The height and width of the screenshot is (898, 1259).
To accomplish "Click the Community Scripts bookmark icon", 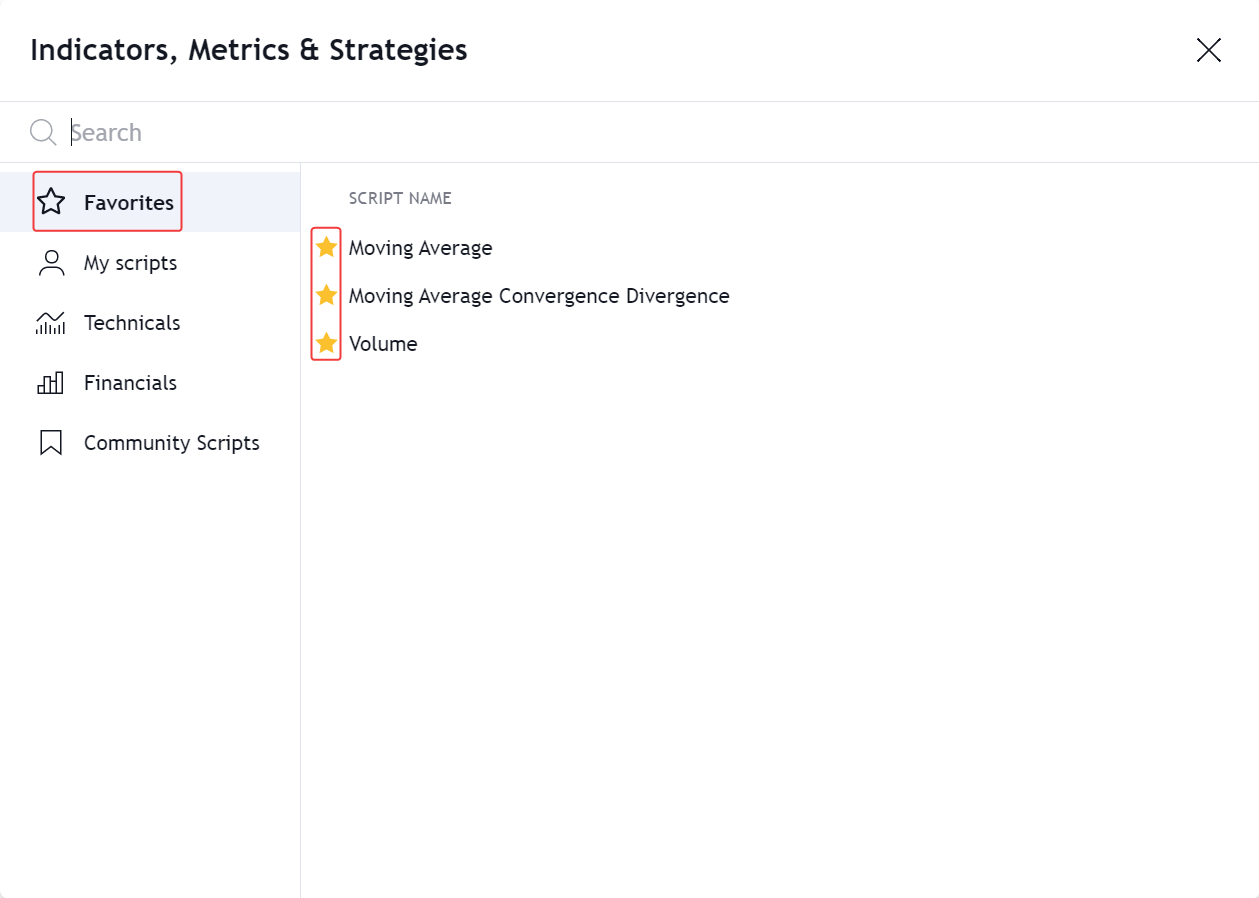I will [x=51, y=443].
